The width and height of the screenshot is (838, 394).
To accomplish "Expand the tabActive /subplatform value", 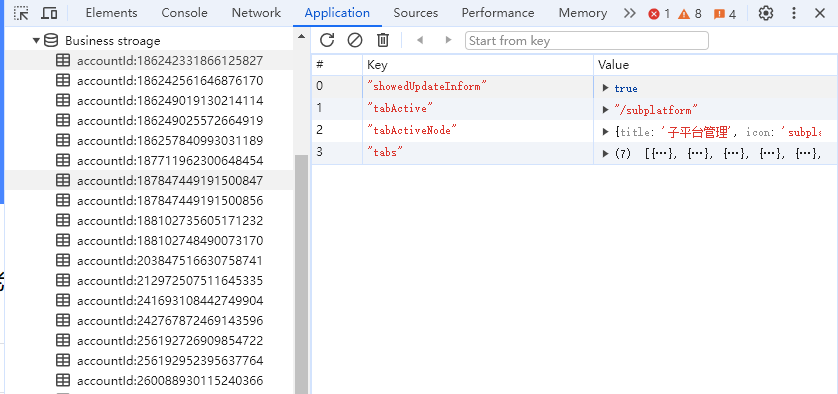I will 606,110.
